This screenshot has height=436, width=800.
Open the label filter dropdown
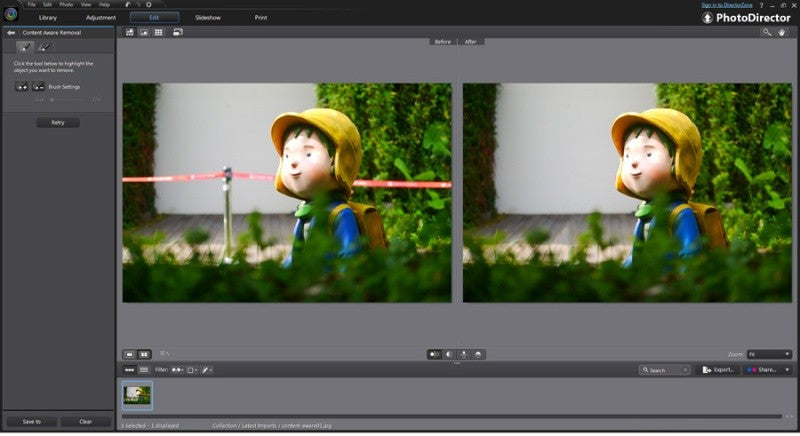click(192, 370)
